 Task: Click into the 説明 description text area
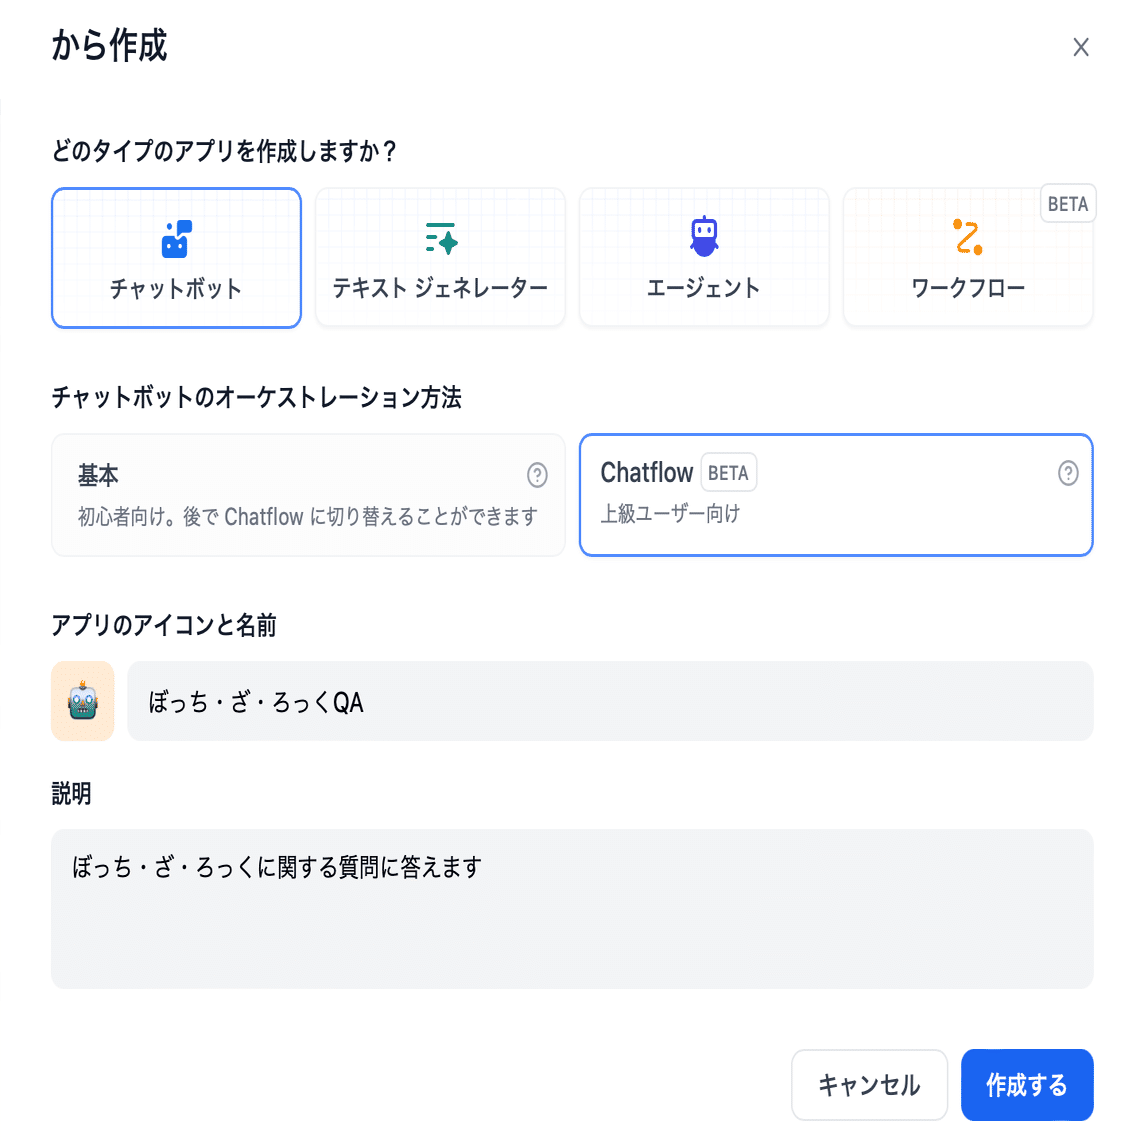tap(572, 909)
